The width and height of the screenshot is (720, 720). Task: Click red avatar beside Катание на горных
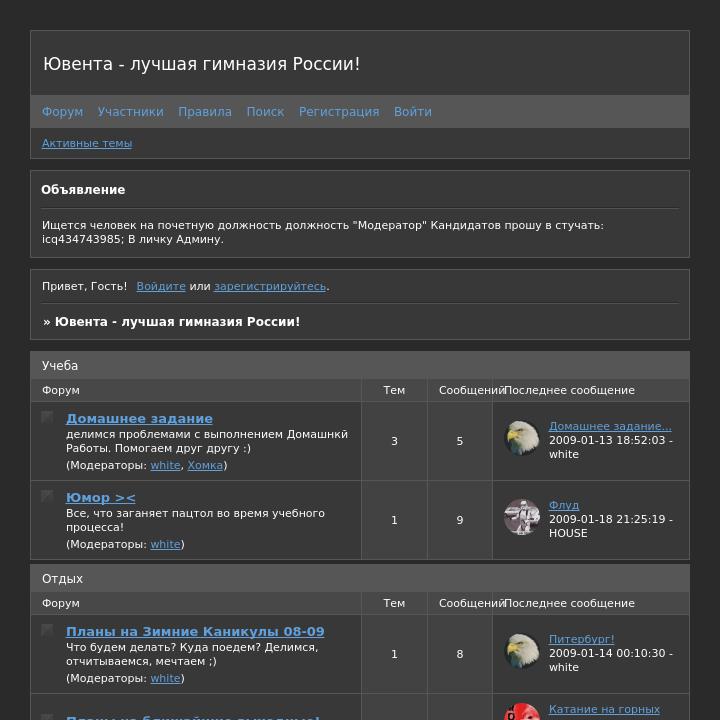(x=522, y=711)
